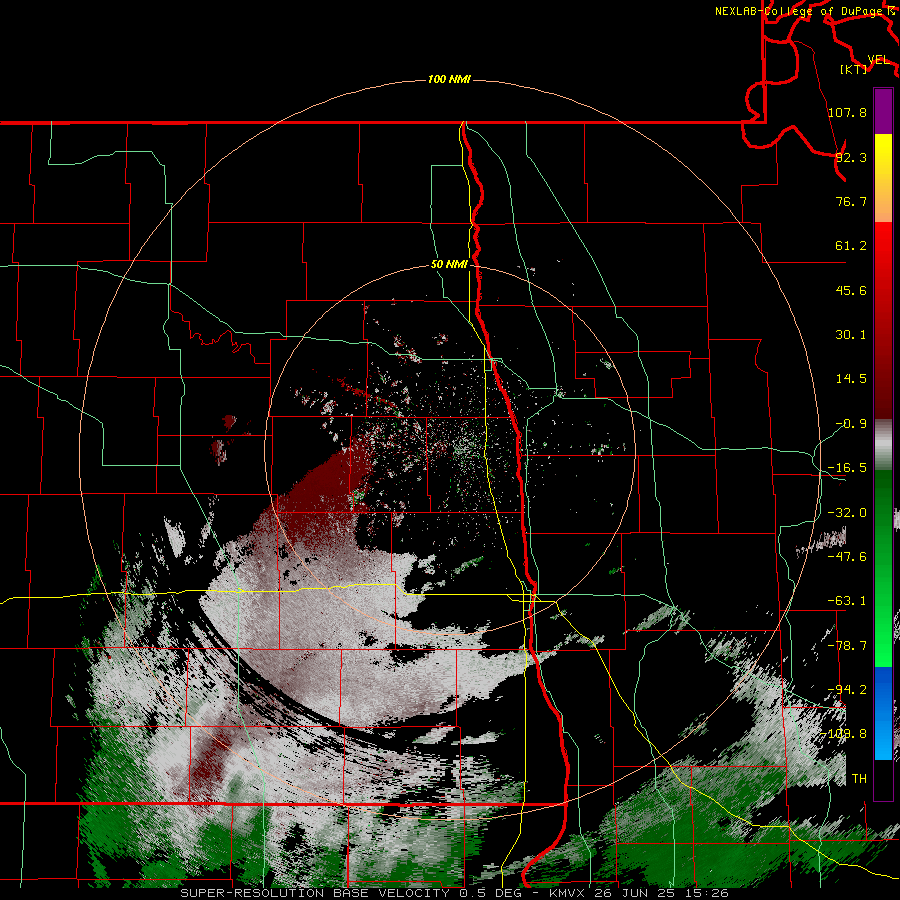The width and height of the screenshot is (900, 900).
Task: Click the 14.5 scale value
Action: [x=851, y=379]
